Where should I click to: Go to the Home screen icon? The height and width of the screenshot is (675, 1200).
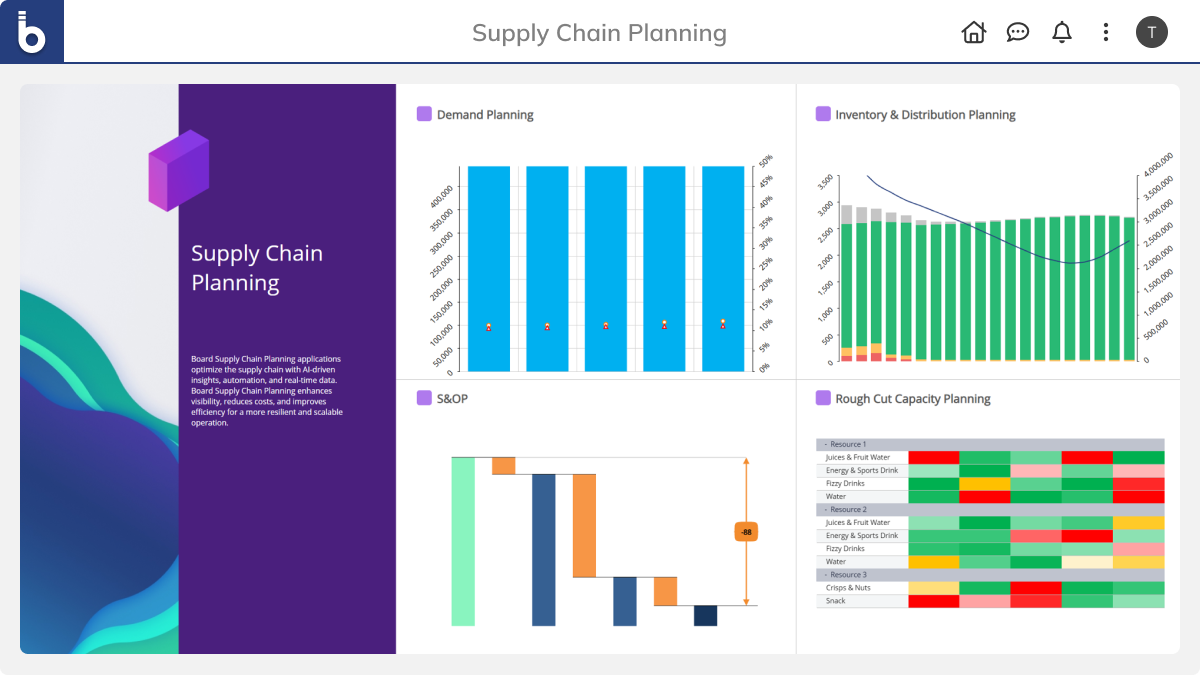(973, 32)
